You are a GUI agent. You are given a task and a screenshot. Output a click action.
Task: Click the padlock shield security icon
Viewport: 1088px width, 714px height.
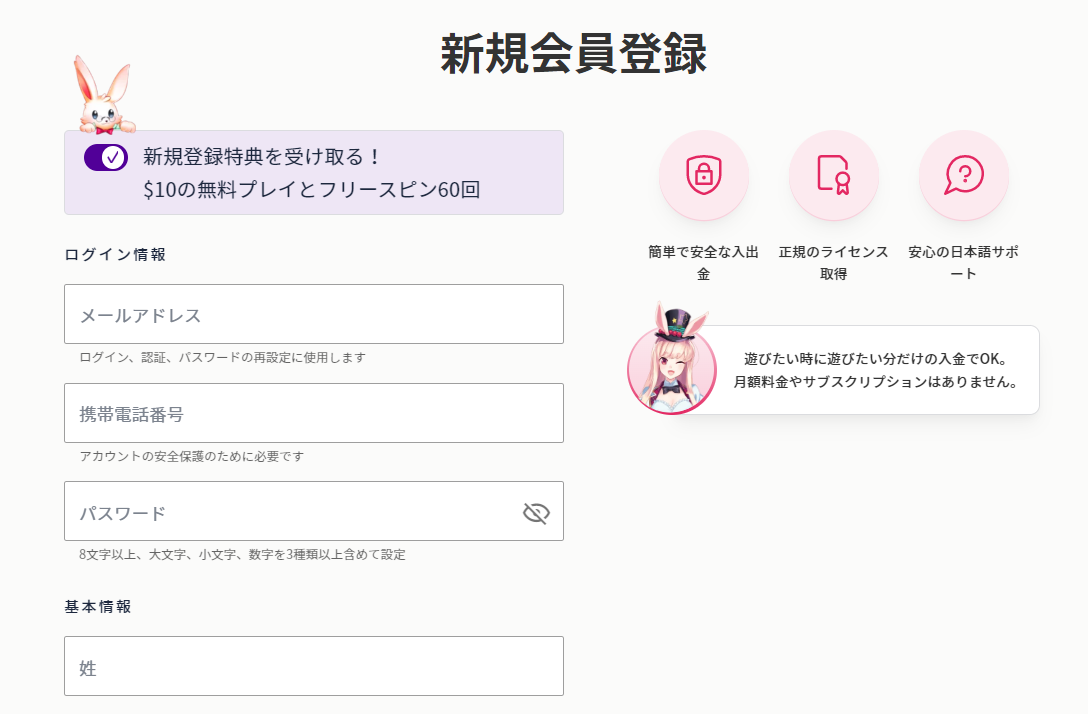[x=704, y=175]
